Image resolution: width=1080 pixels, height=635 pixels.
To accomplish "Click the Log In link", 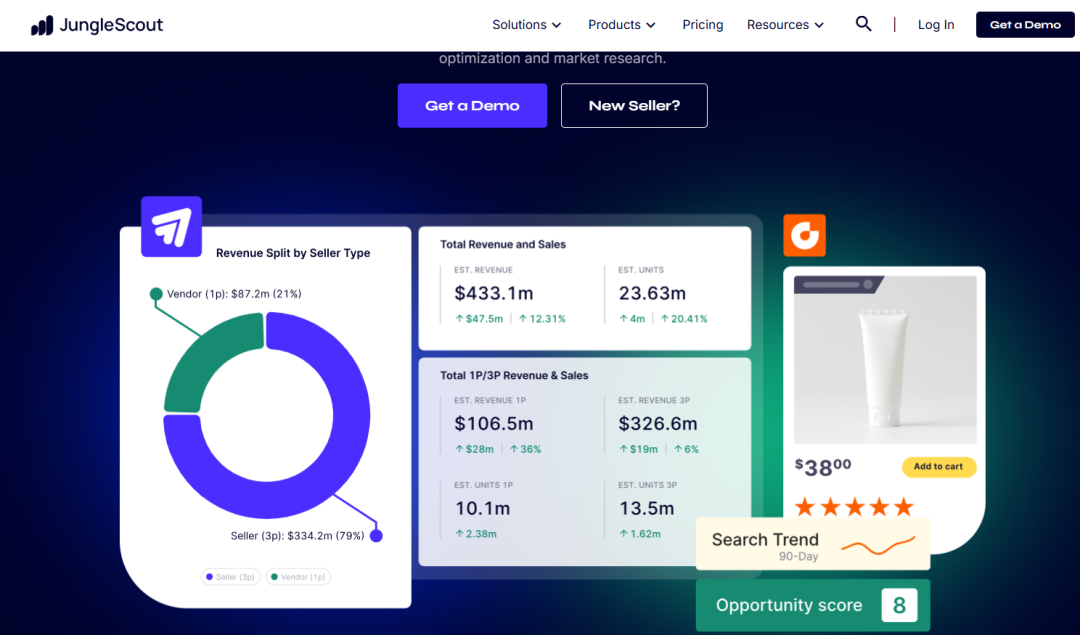I will tap(936, 25).
